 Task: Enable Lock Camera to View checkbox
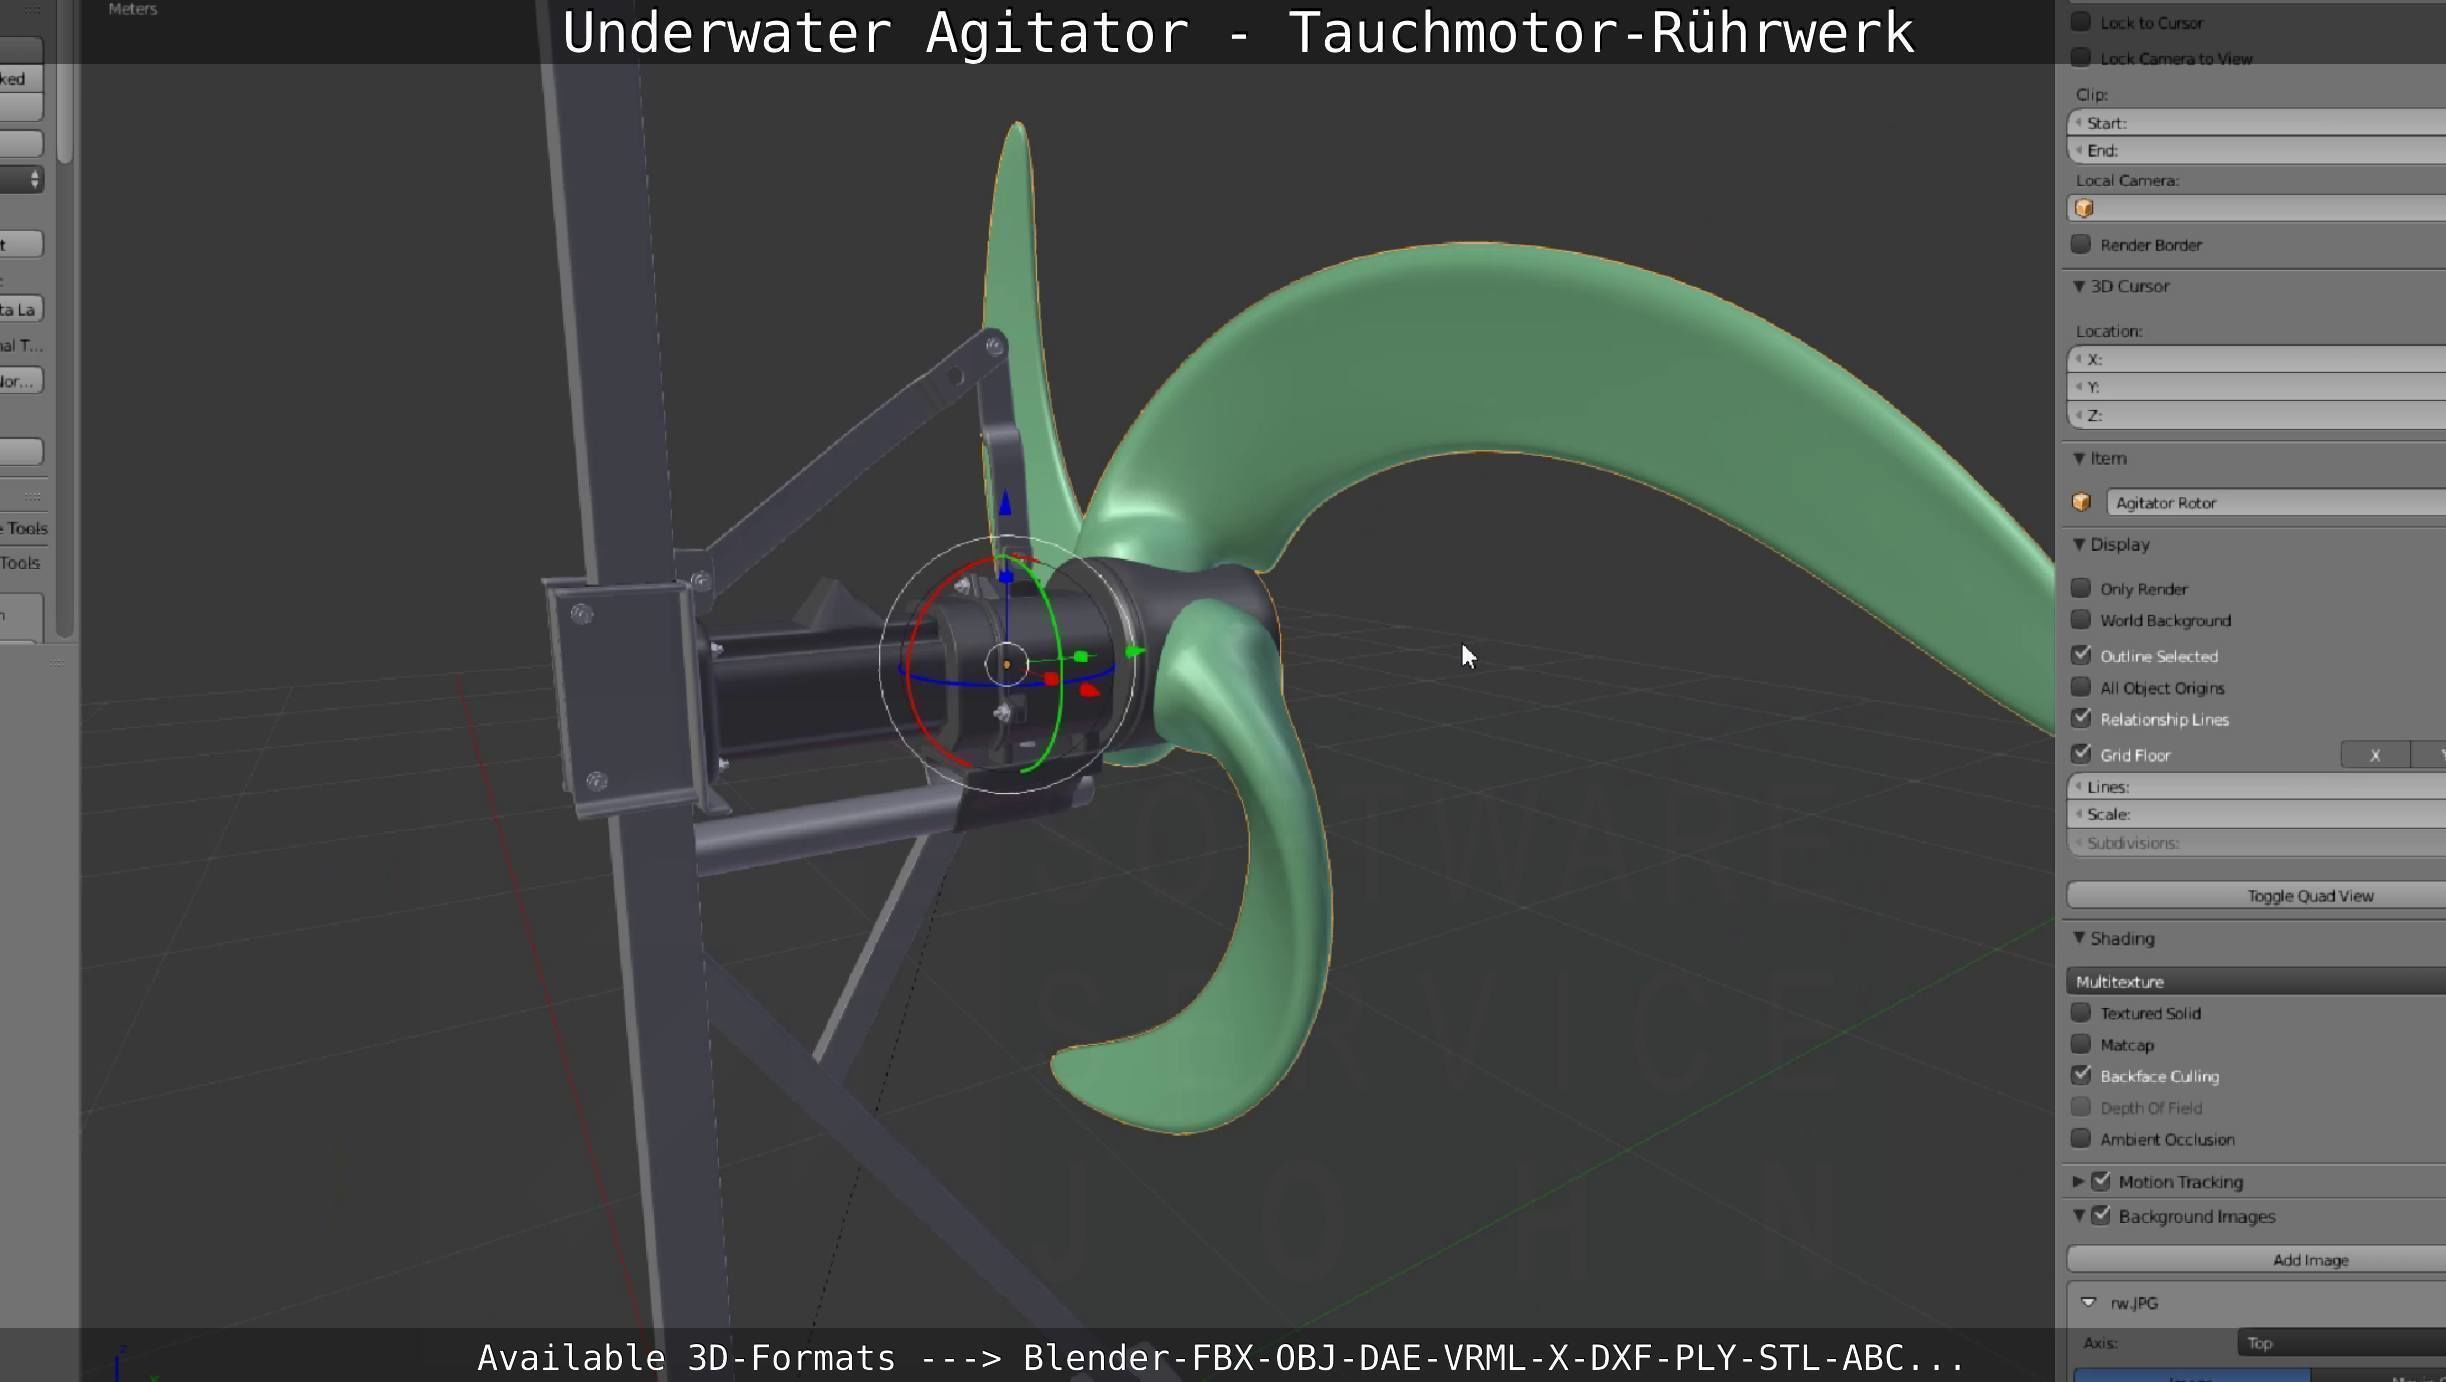click(2081, 58)
